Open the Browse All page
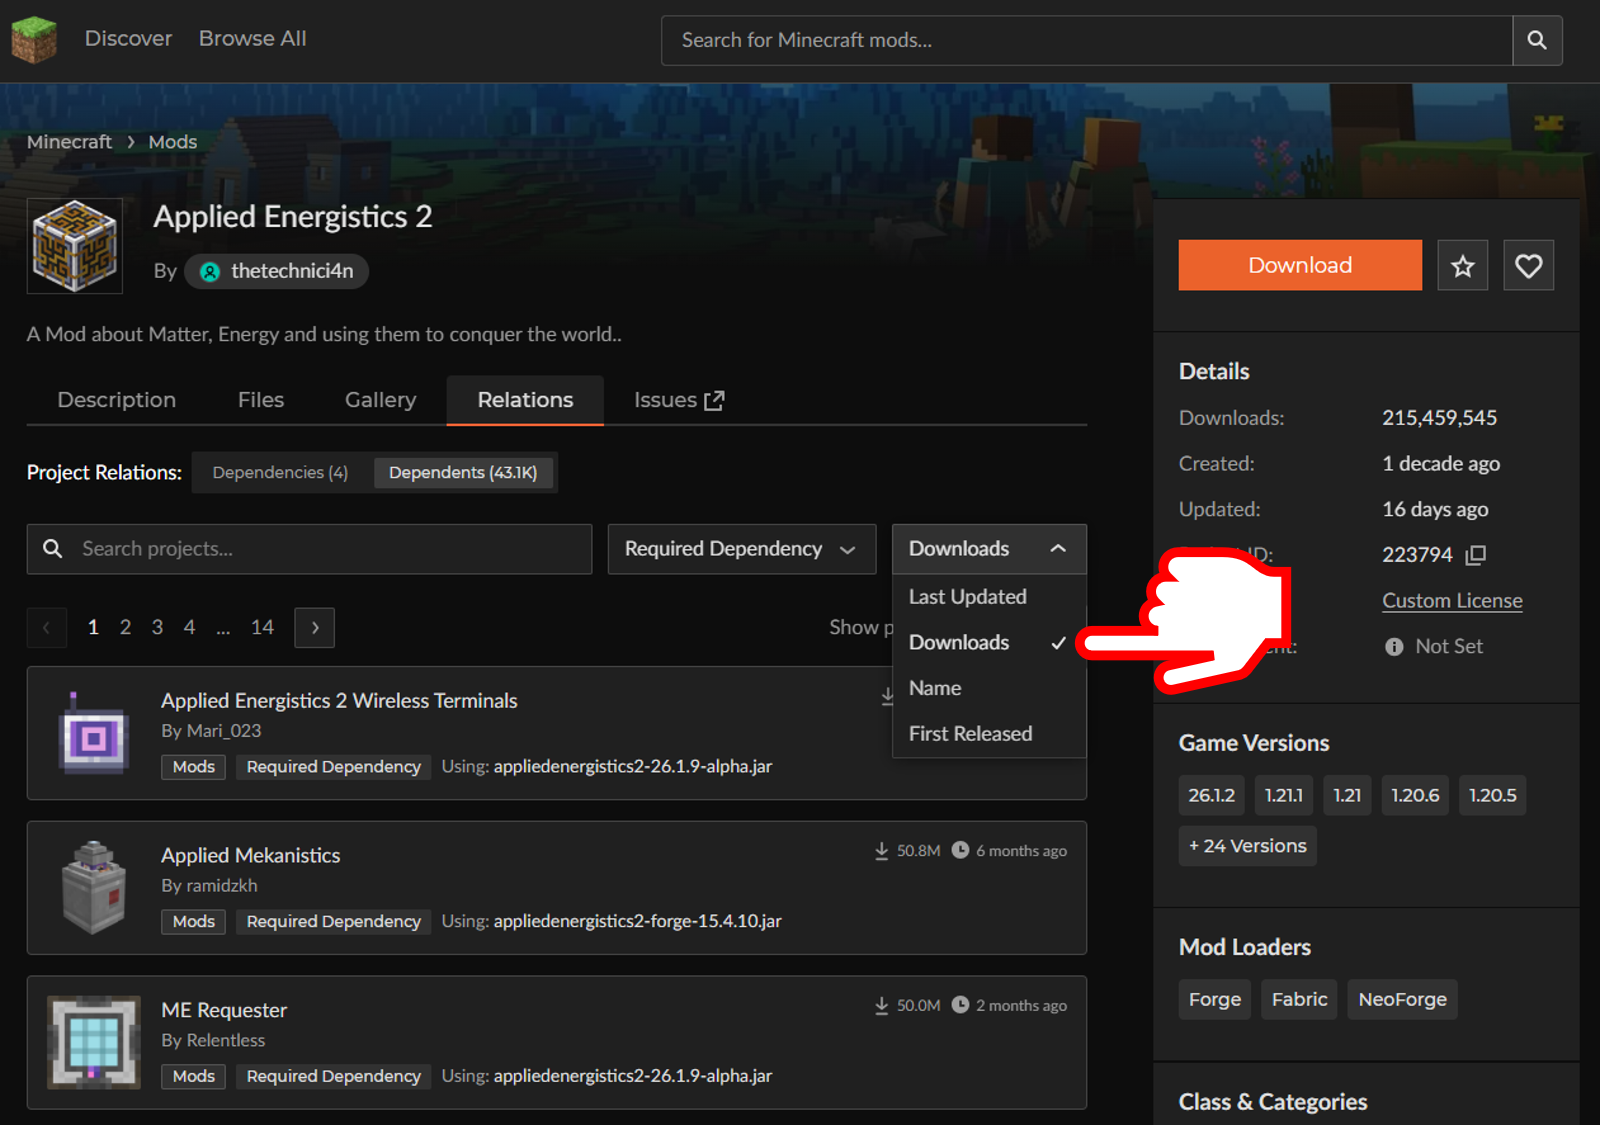The width and height of the screenshot is (1600, 1125). tap(253, 39)
